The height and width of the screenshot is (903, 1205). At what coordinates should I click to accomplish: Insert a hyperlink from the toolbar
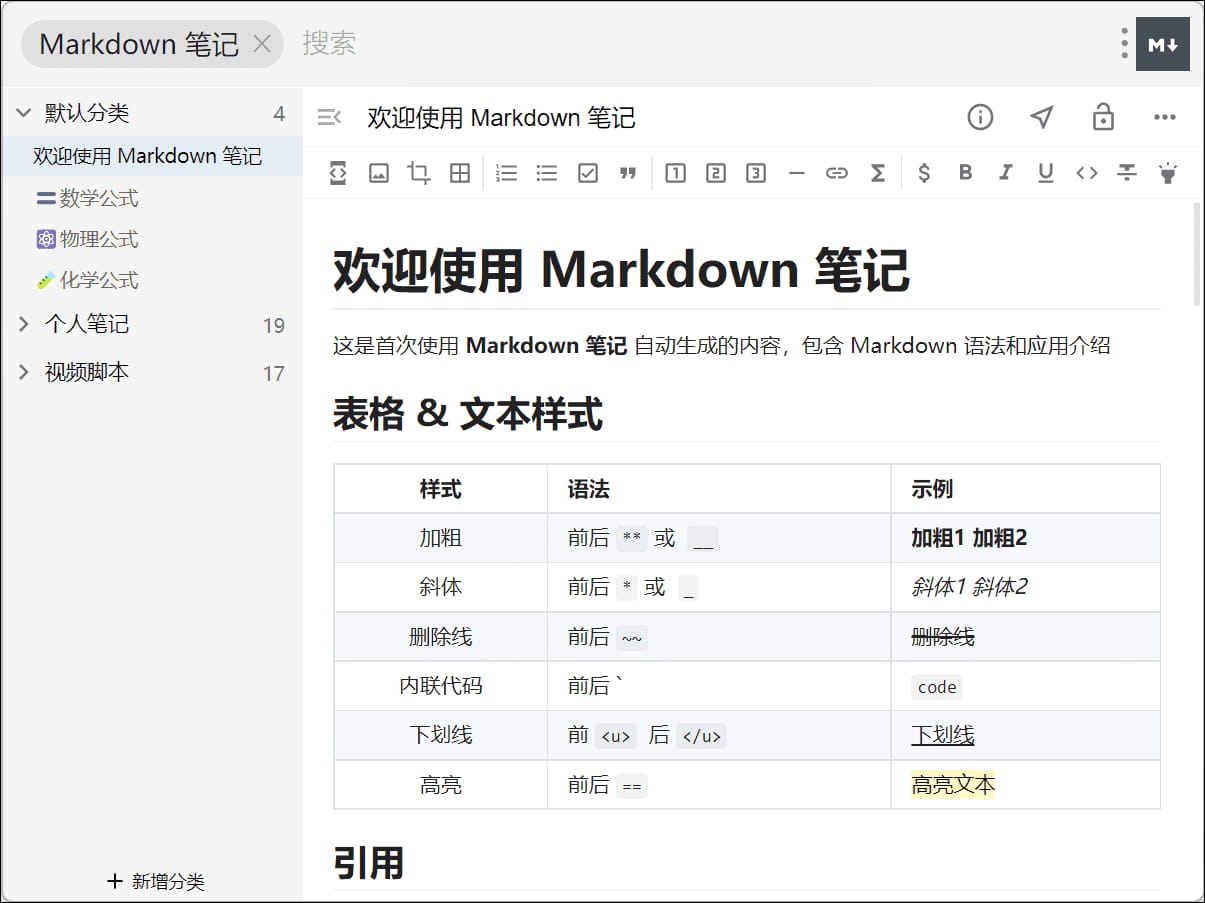click(x=837, y=173)
